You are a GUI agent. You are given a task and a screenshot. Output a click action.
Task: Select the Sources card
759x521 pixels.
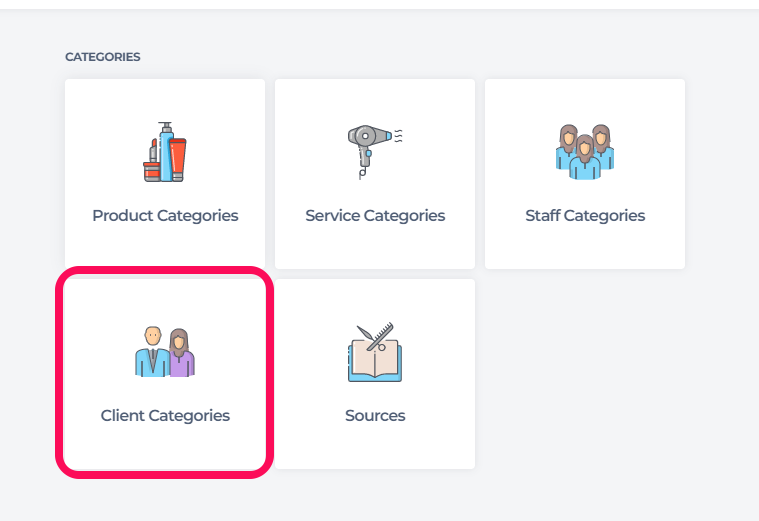[x=375, y=373]
